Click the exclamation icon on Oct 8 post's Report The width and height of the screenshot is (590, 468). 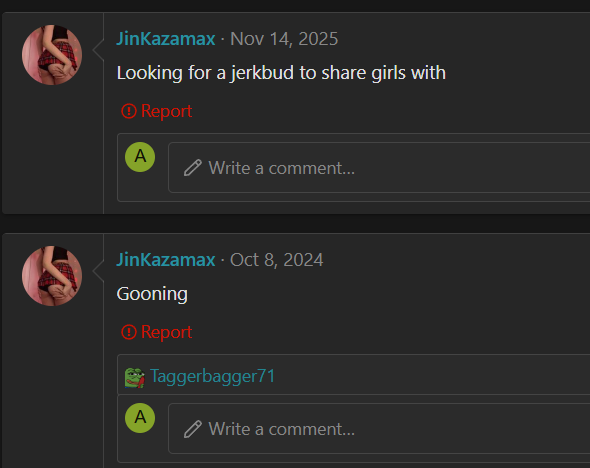(x=129, y=332)
